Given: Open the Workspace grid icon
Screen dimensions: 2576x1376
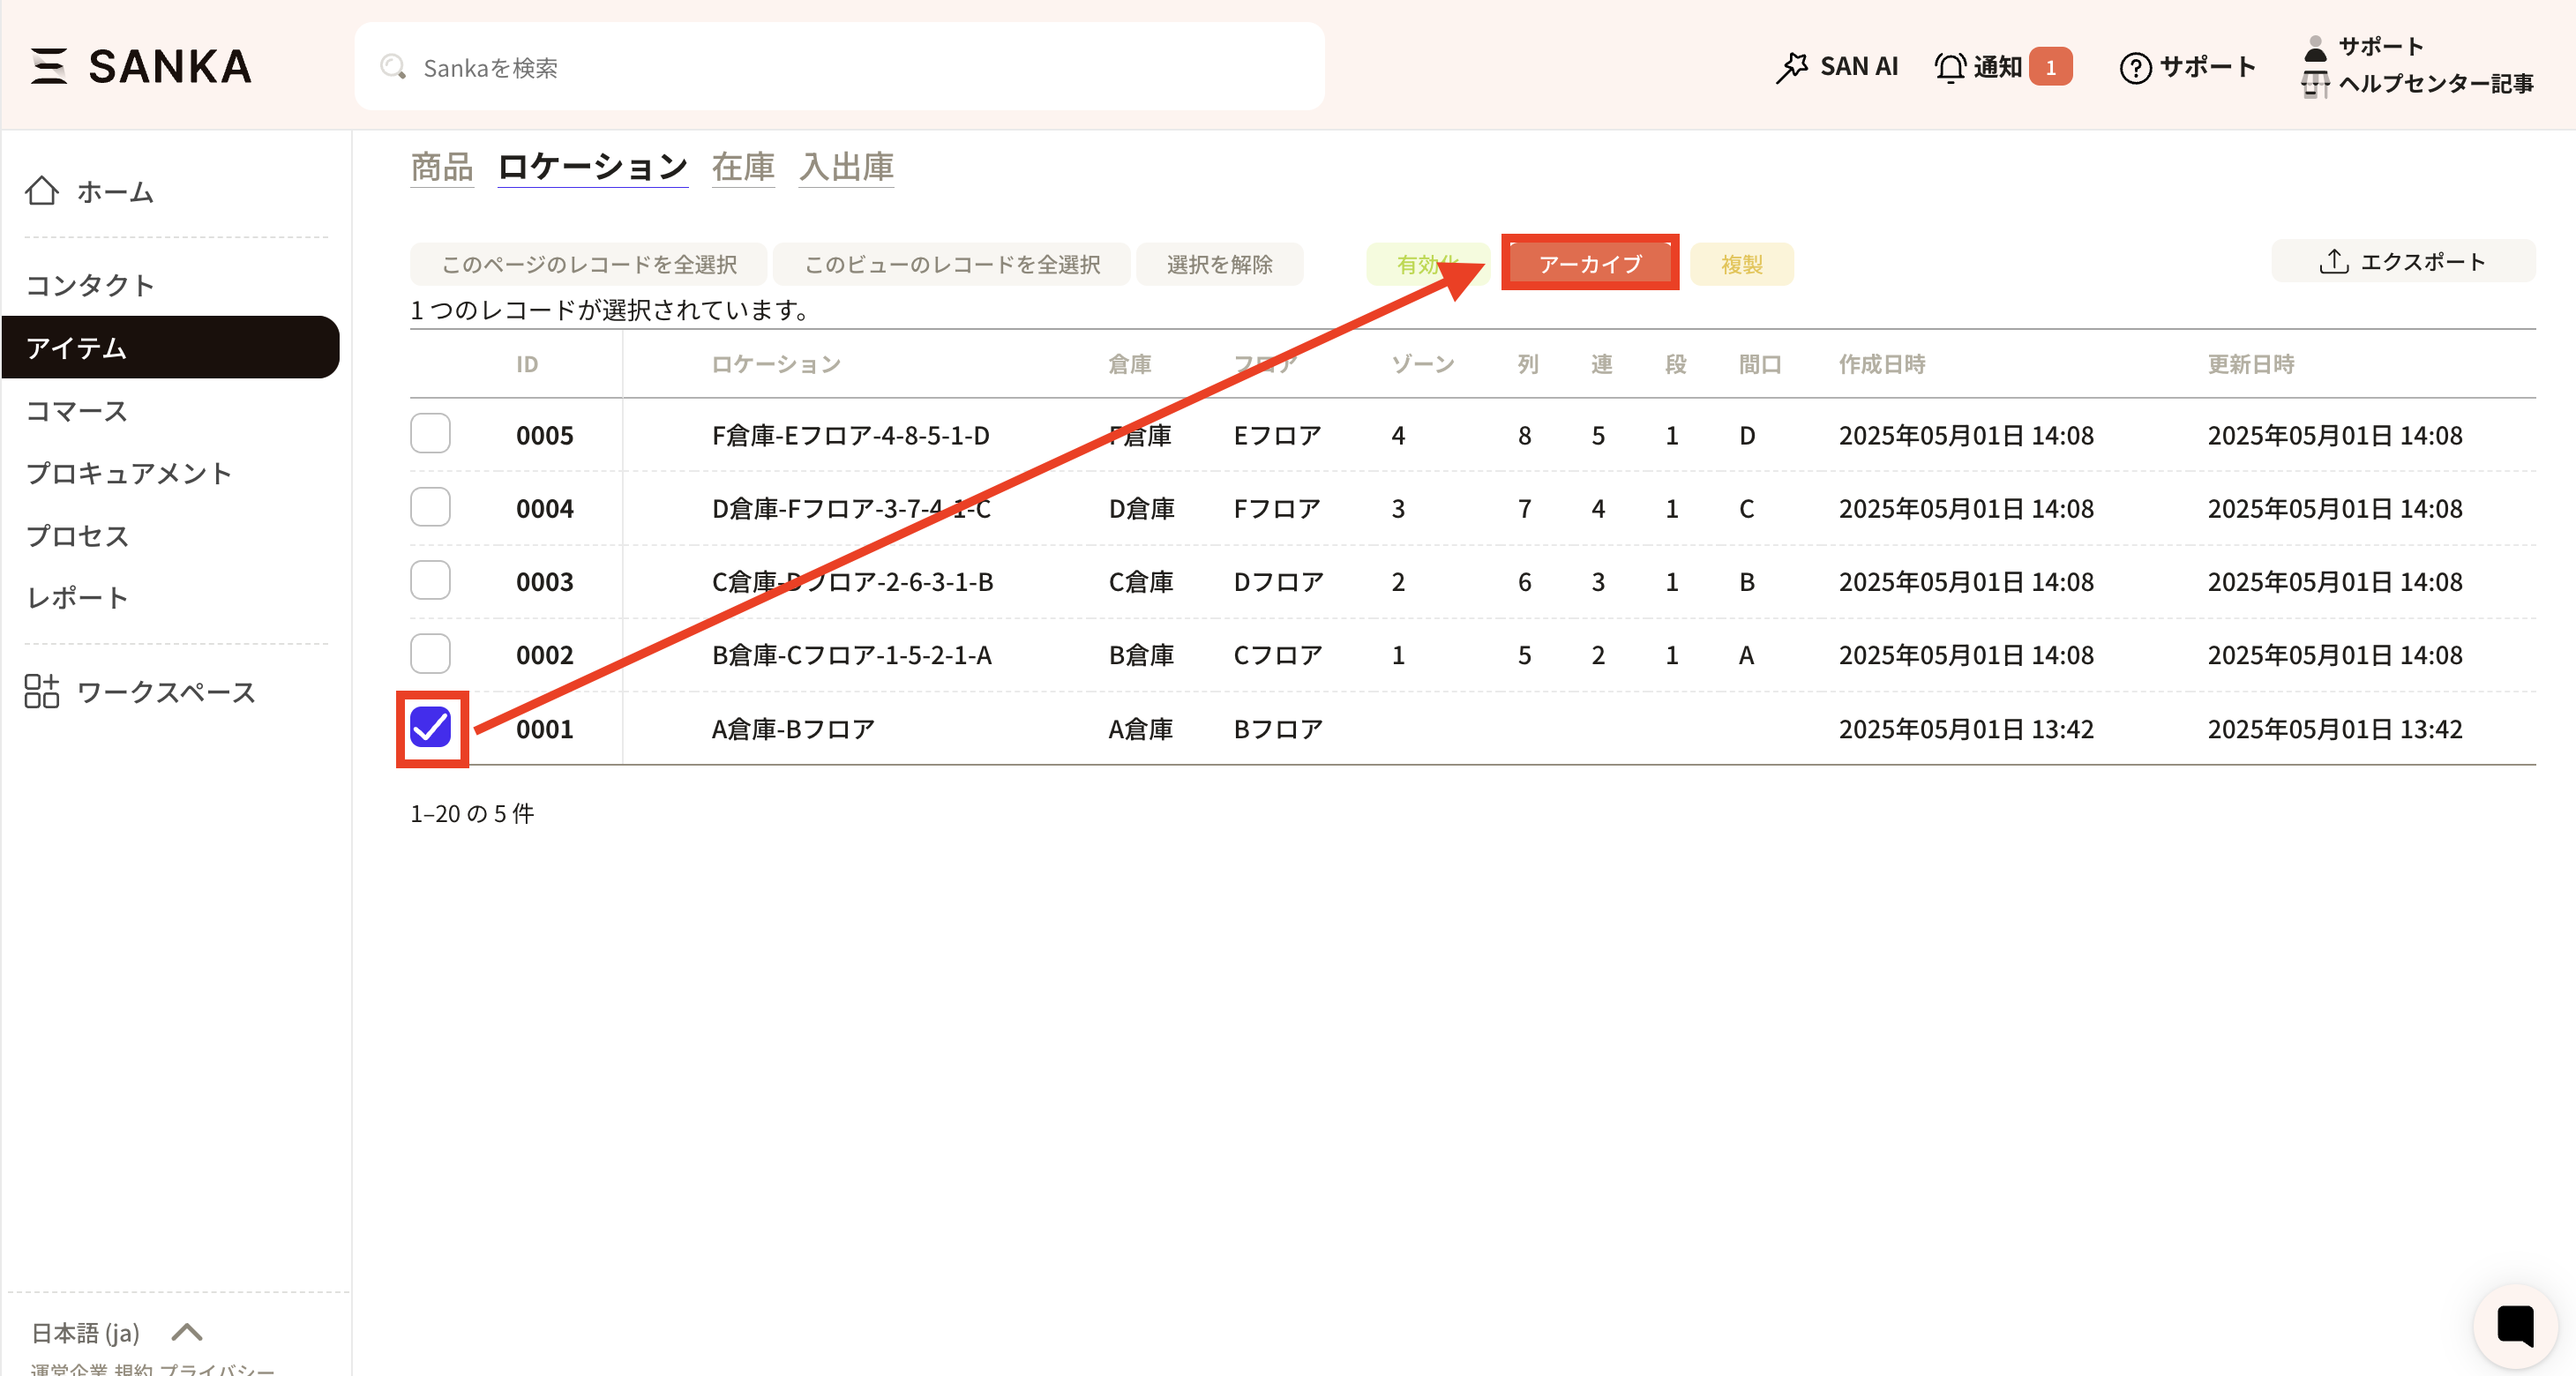Looking at the screenshot, I should click(x=42, y=691).
